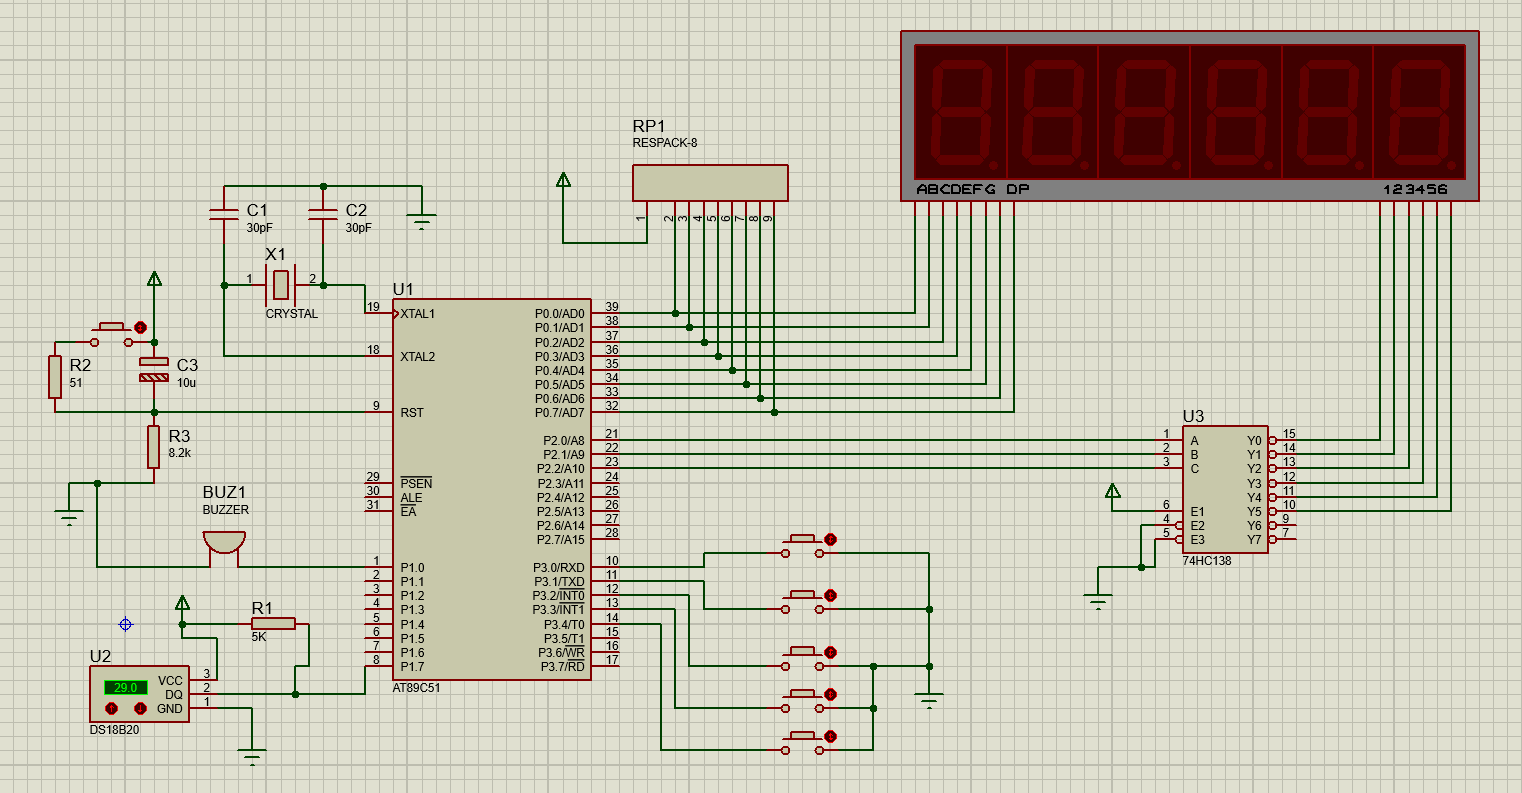1522x793 pixels.
Task: Select power terminal on 74HC138 E1 pin
Action: (1112, 490)
